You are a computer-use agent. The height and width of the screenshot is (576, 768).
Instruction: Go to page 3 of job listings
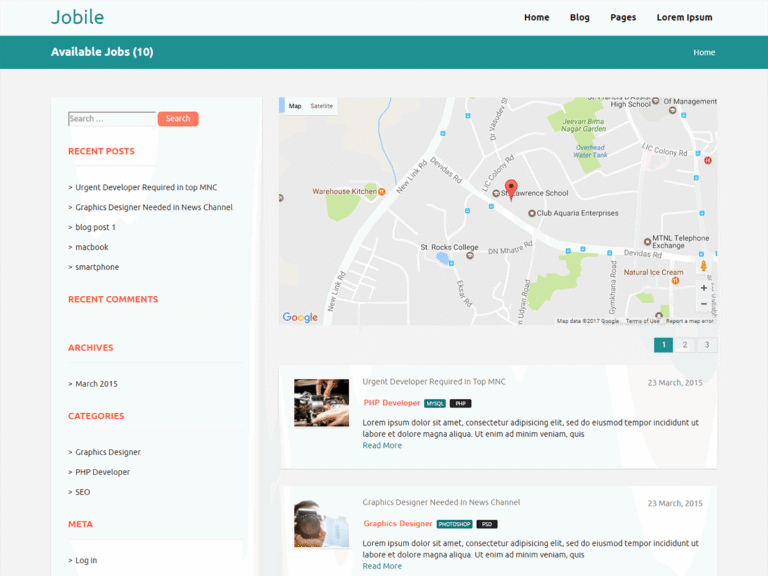(707, 345)
